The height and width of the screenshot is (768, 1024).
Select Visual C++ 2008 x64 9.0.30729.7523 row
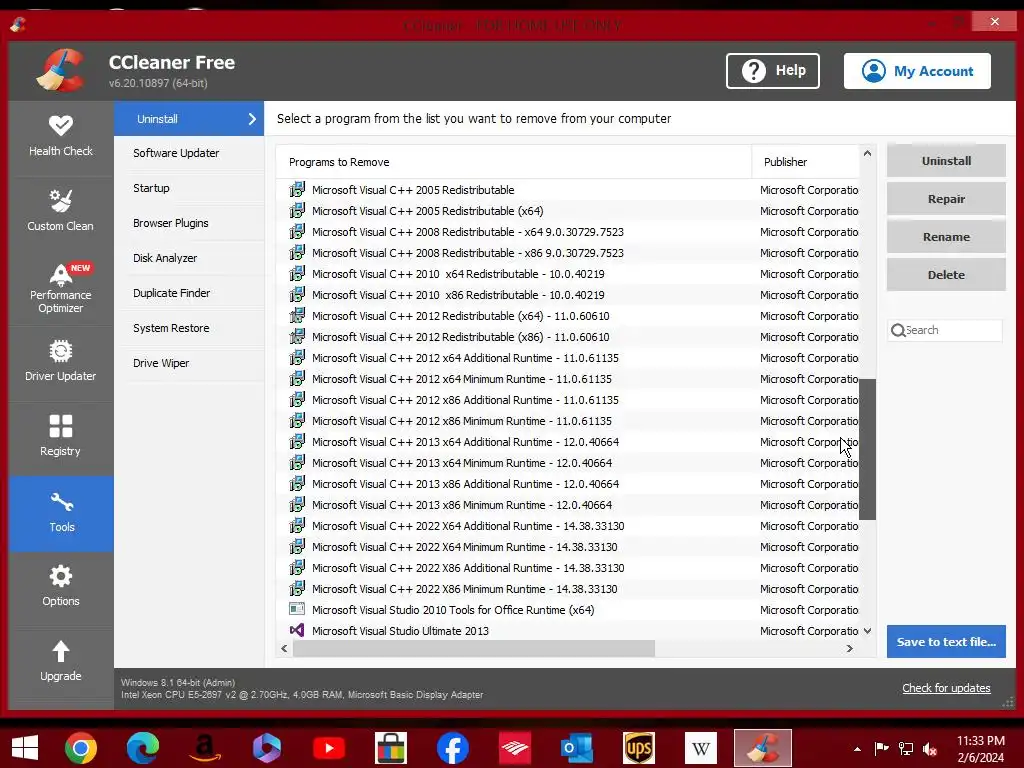[568, 232]
